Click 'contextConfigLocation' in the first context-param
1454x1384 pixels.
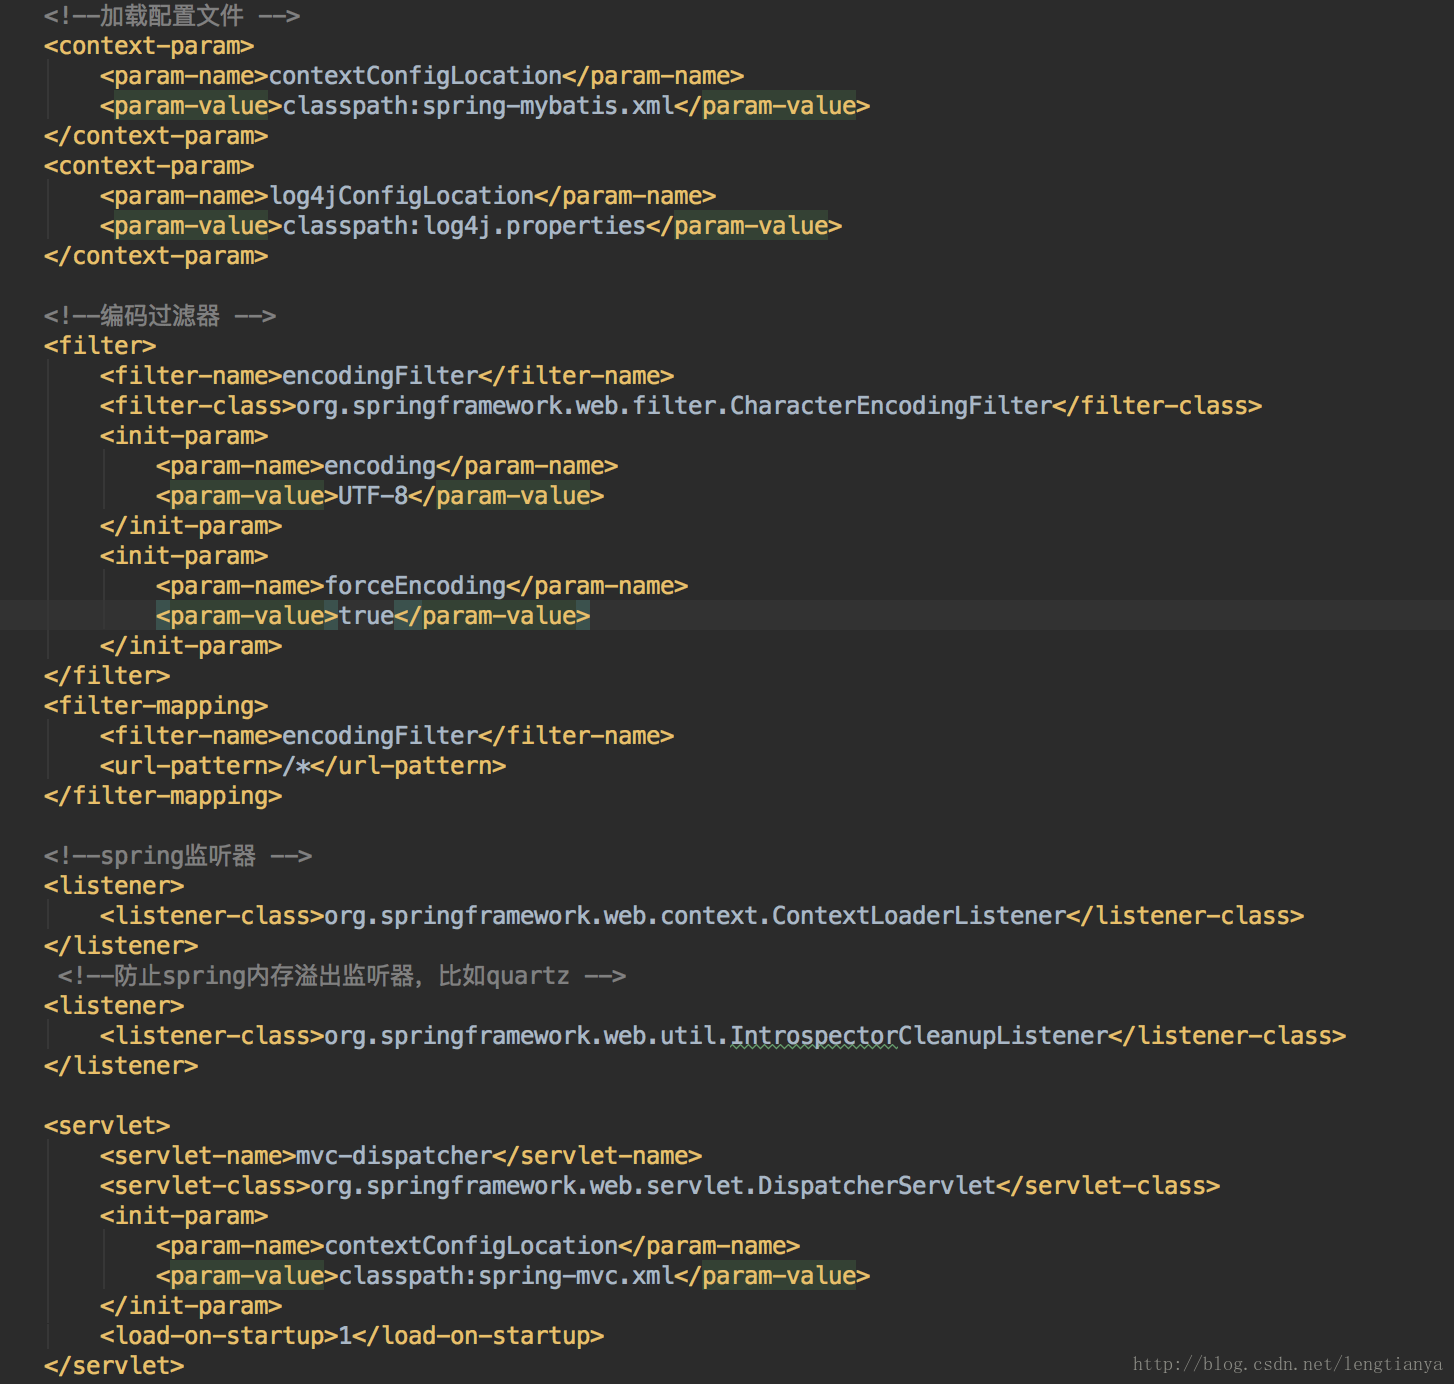[415, 76]
